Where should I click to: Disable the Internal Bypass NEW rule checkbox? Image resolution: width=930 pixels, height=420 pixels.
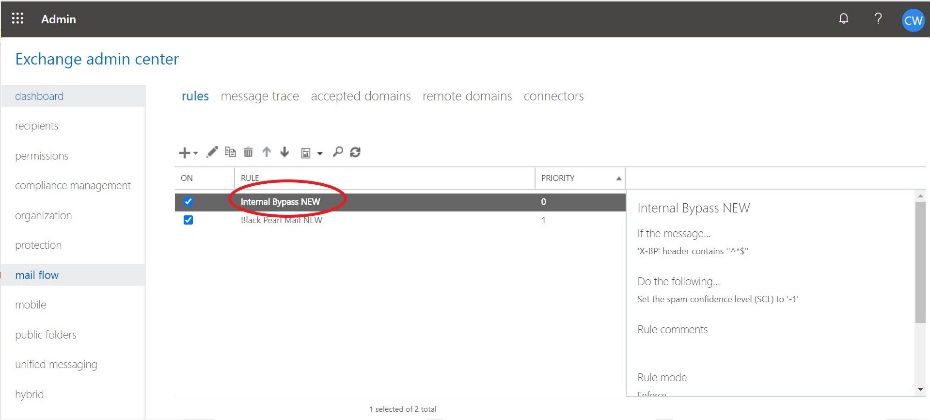pos(188,202)
